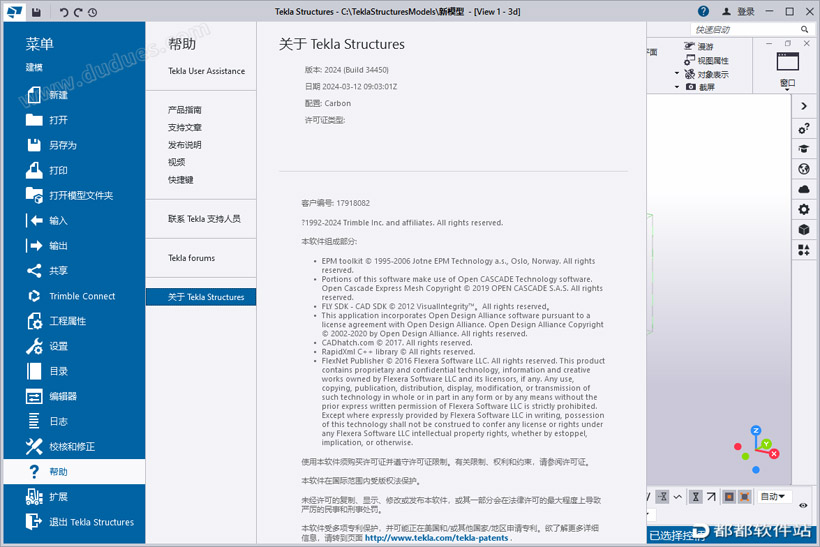Image resolution: width=820 pixels, height=547 pixels.
Task: Open 工程属性 menu entry
Action: 74,321
